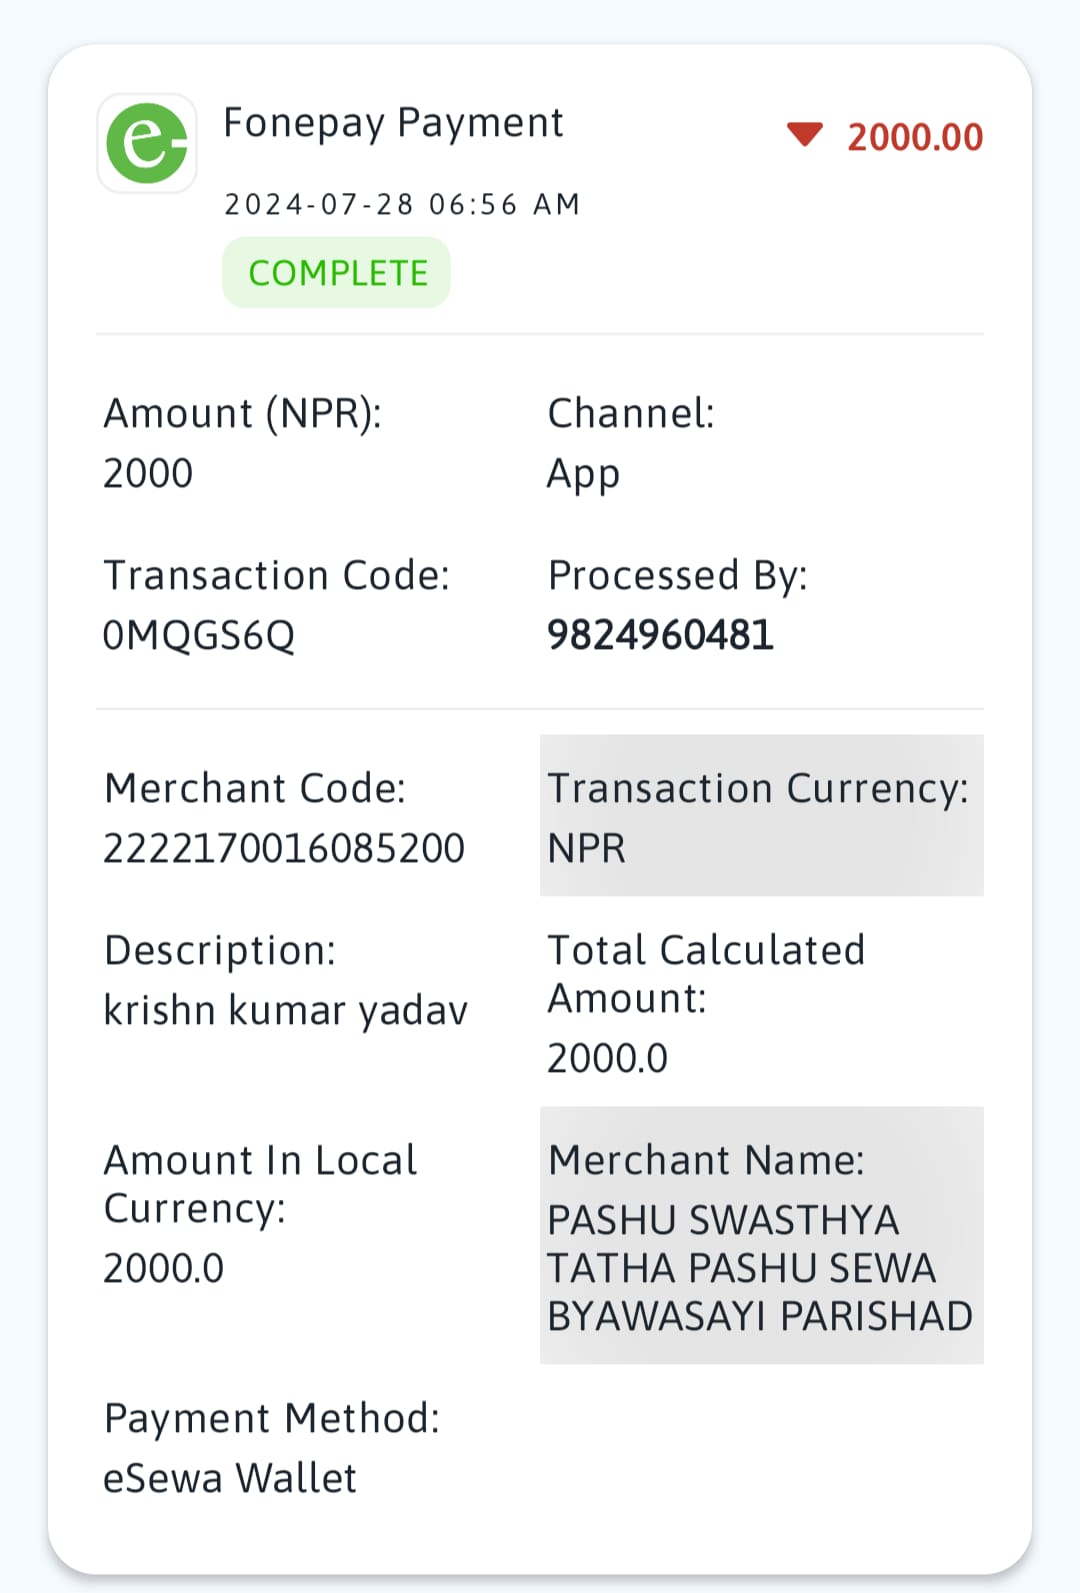Select the Merchant Name PASHU SWASTHYA block

point(762,1235)
